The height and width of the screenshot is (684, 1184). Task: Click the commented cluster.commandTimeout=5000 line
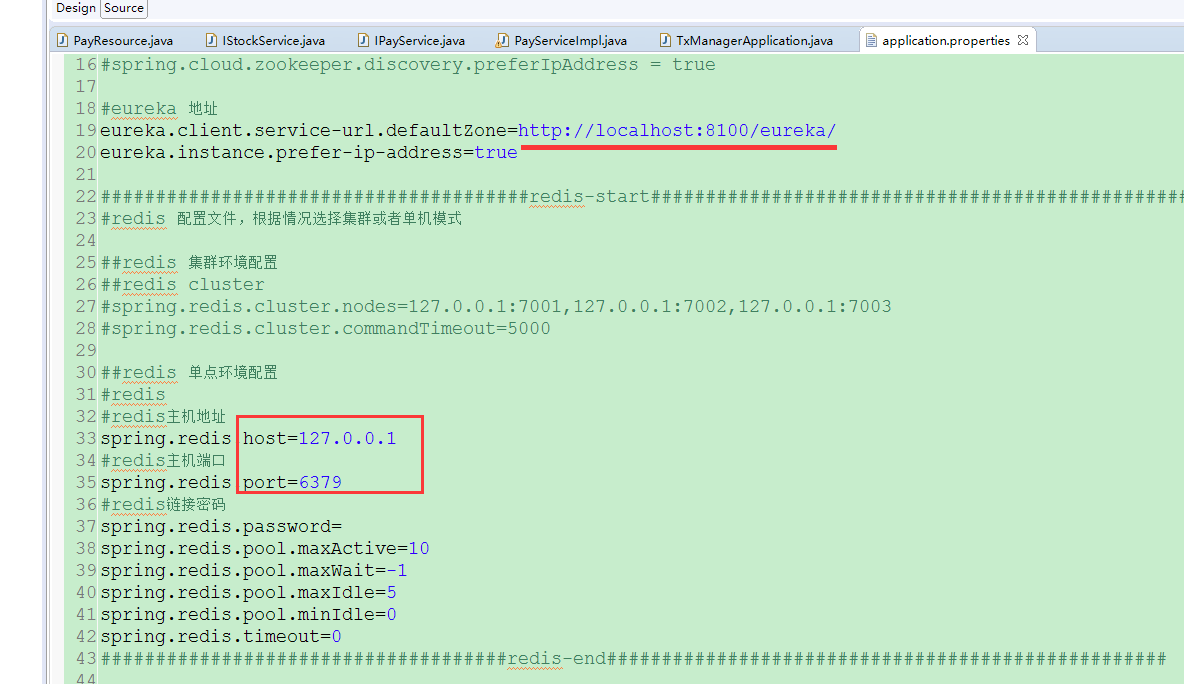pyautogui.click(x=325, y=328)
